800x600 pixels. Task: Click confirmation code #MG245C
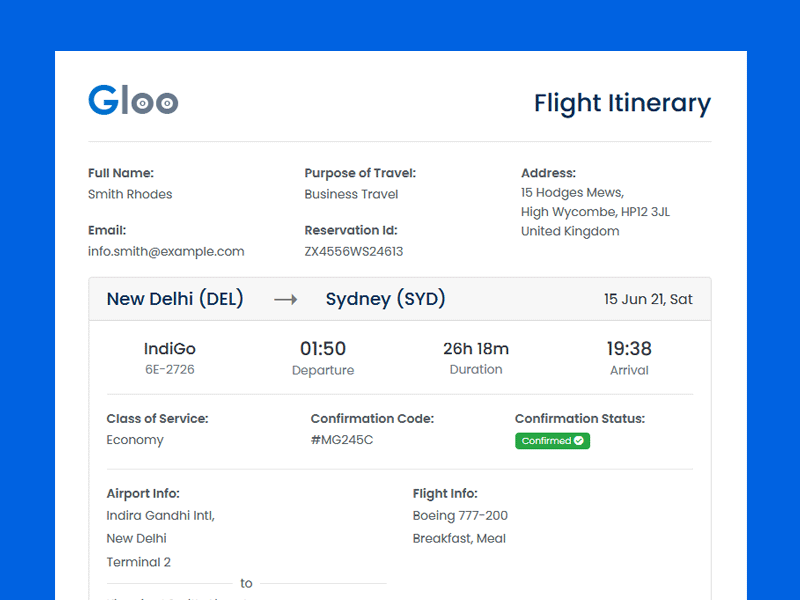(342, 440)
